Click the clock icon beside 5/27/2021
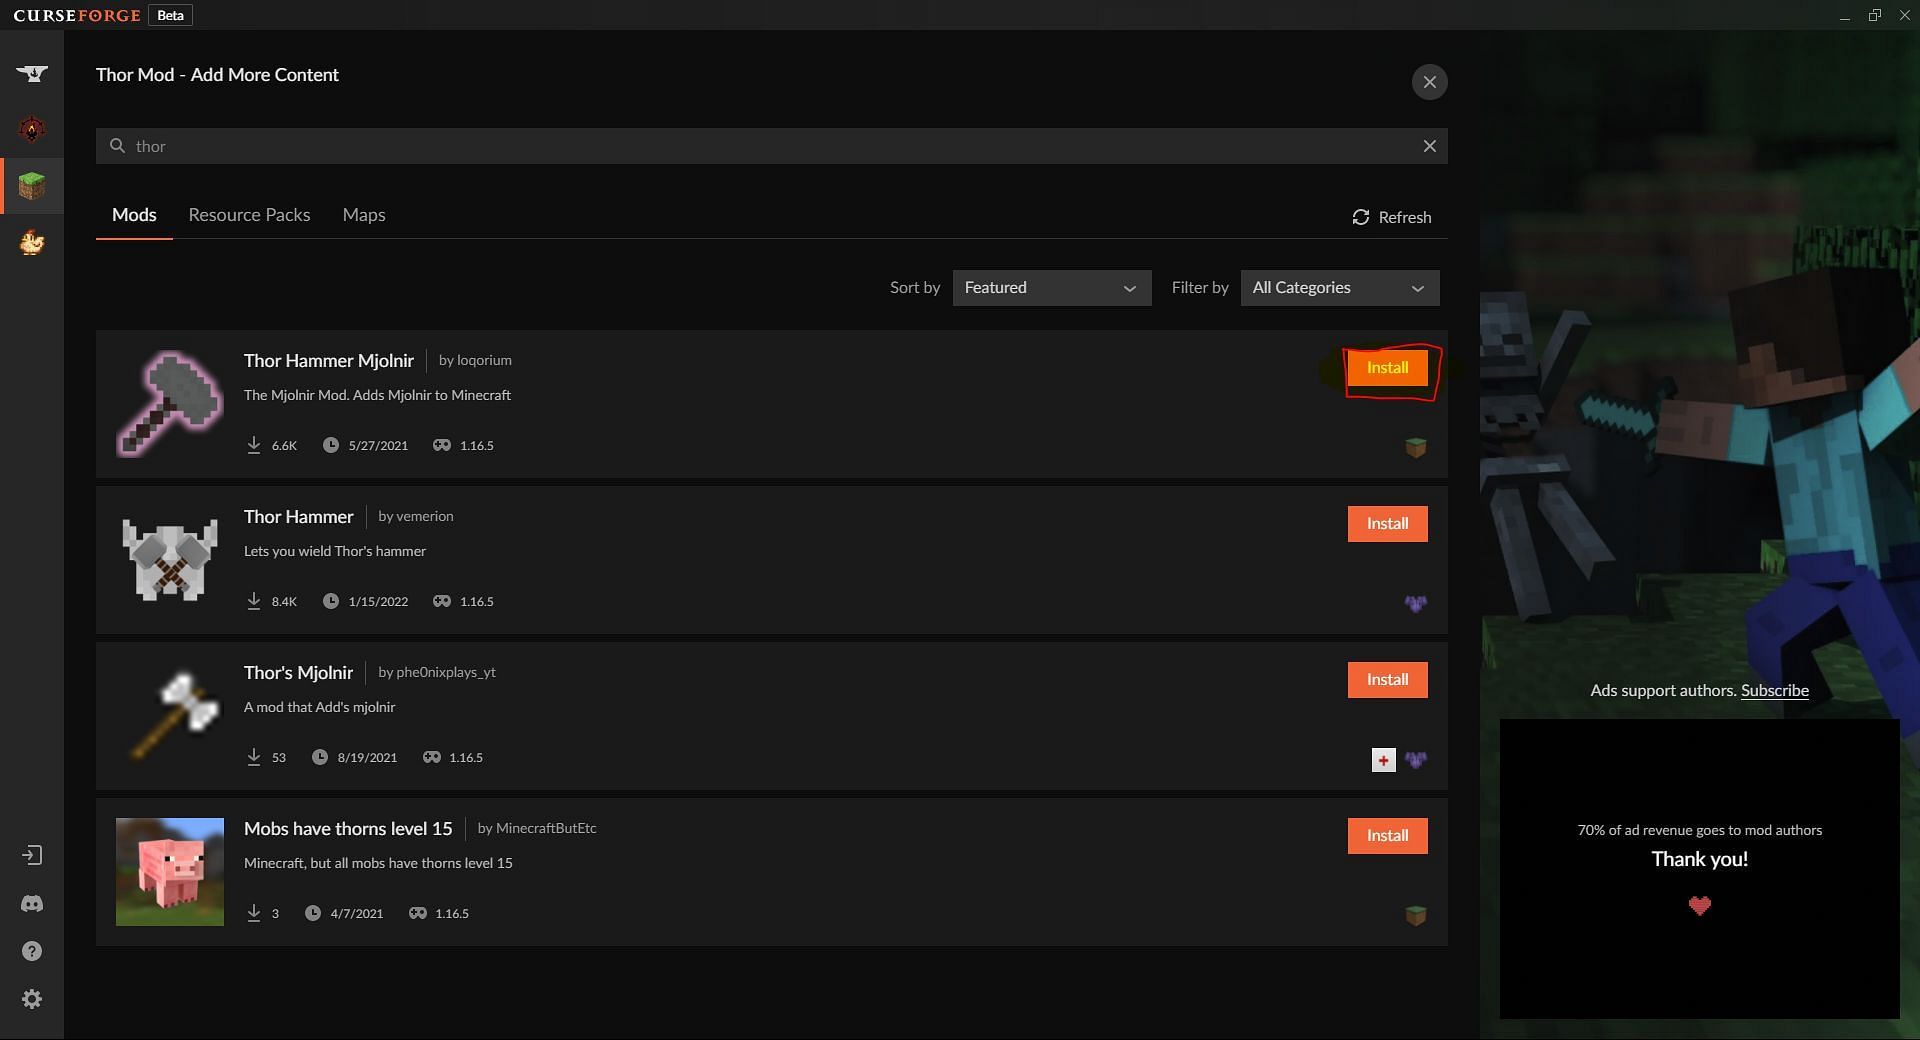The height and width of the screenshot is (1040, 1920). pyautogui.click(x=331, y=445)
